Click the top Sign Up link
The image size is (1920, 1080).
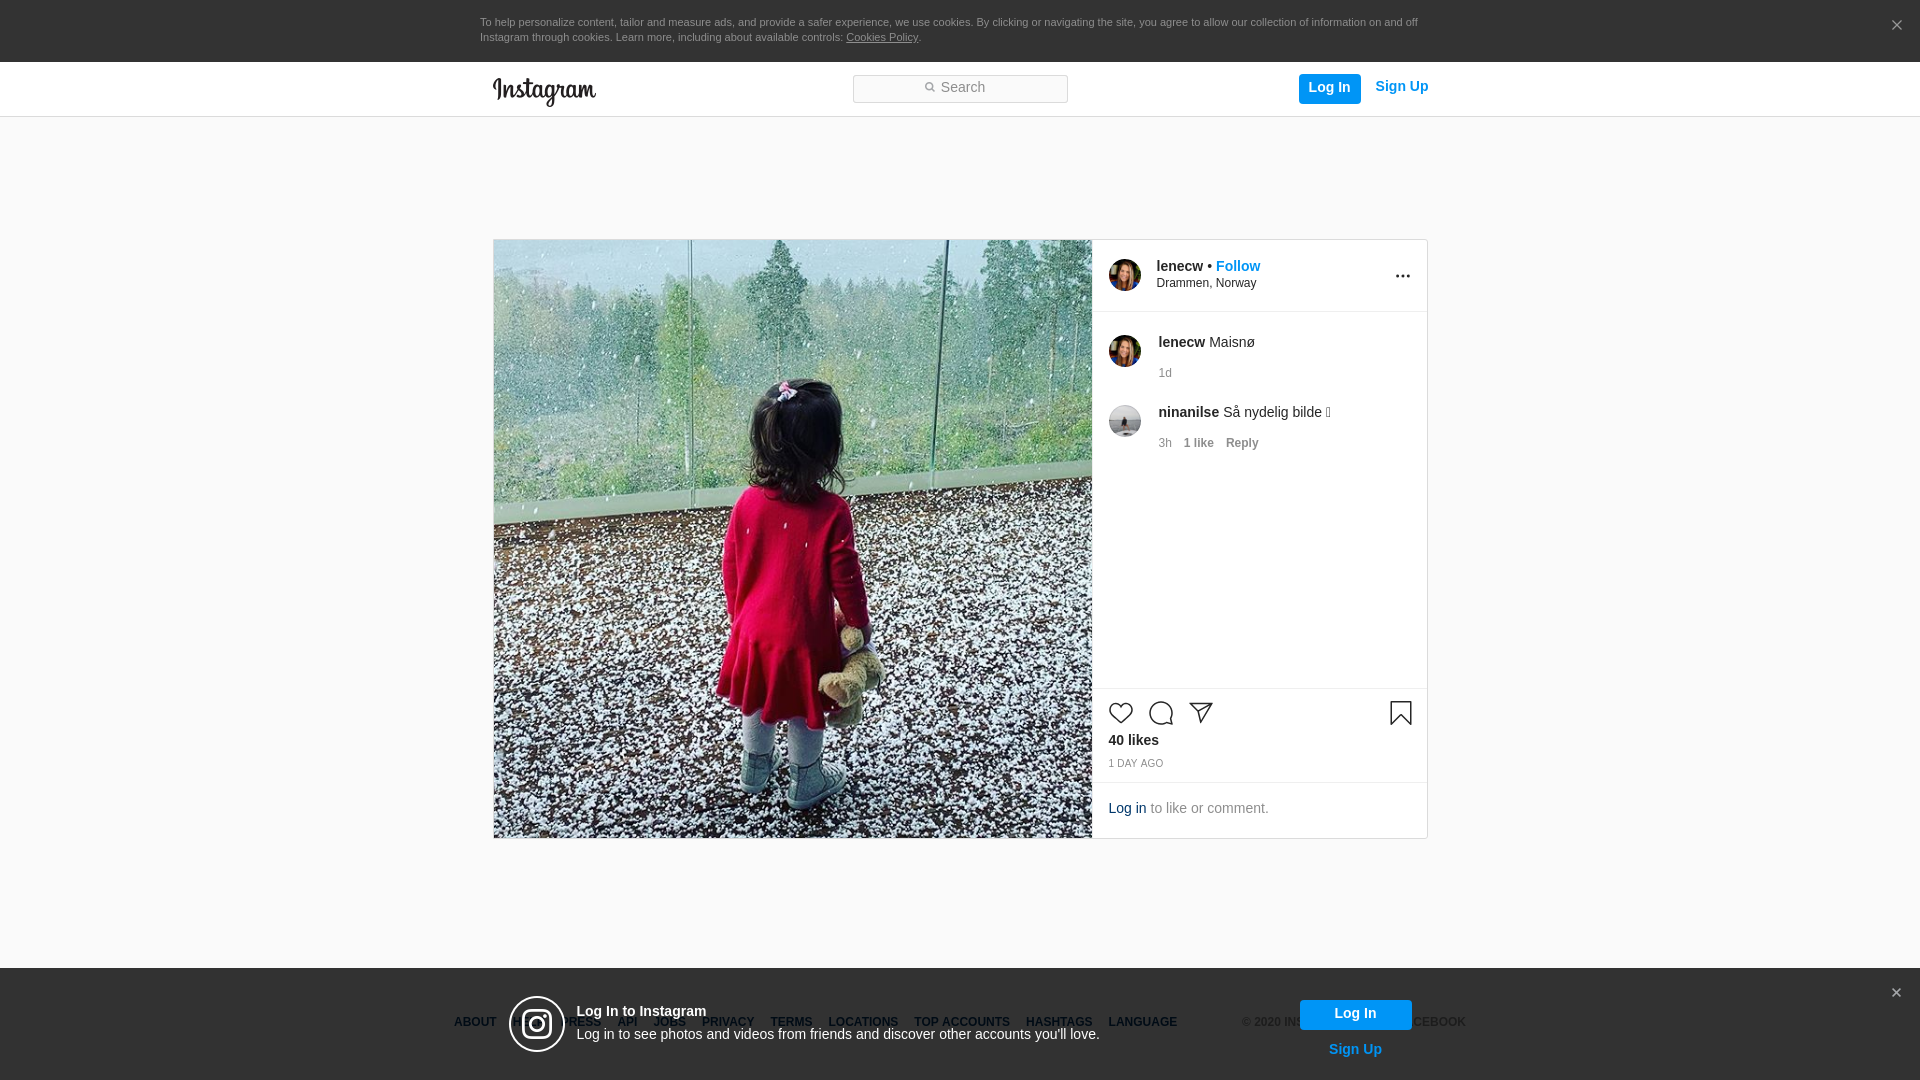tap(1401, 86)
